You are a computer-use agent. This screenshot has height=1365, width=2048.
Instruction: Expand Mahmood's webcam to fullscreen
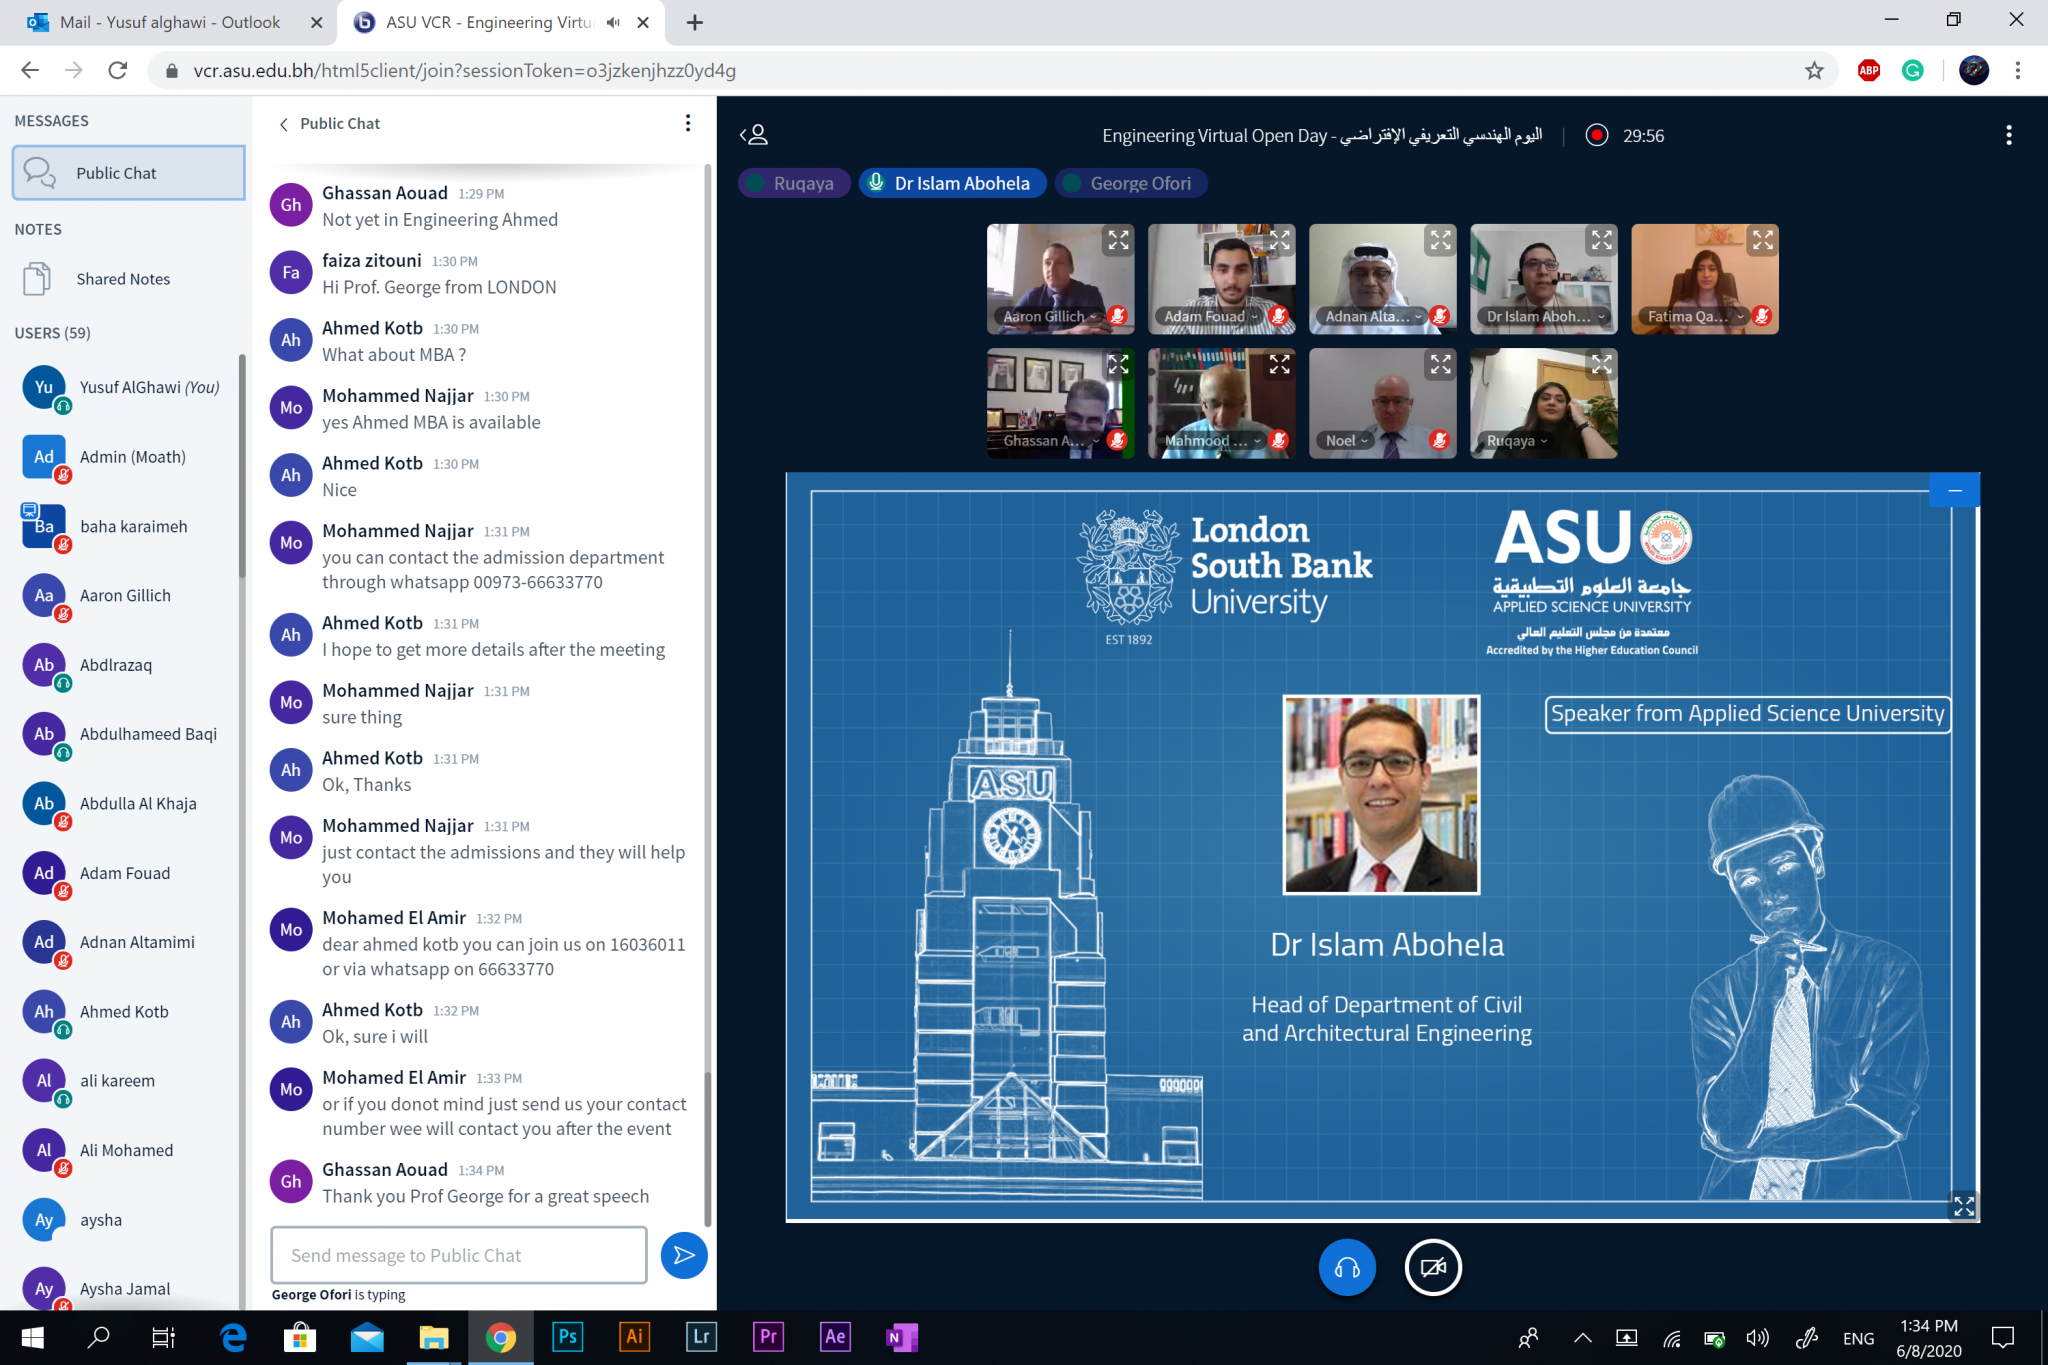pyautogui.click(x=1279, y=365)
